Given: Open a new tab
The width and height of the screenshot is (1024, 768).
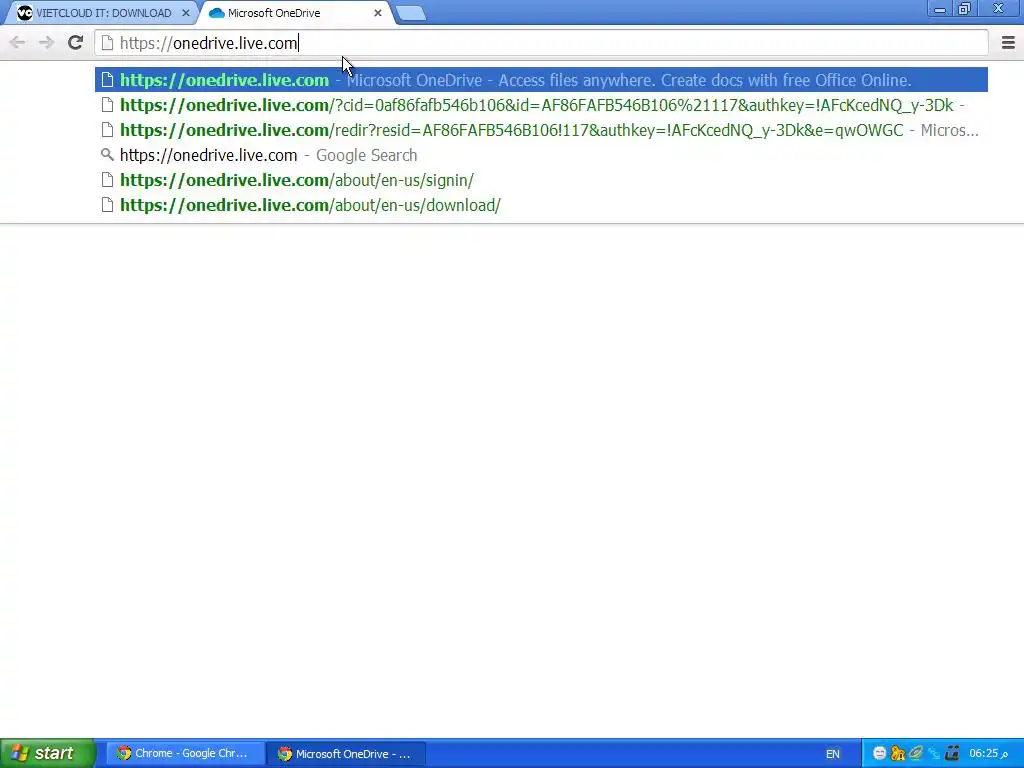Looking at the screenshot, I should pyautogui.click(x=411, y=13).
